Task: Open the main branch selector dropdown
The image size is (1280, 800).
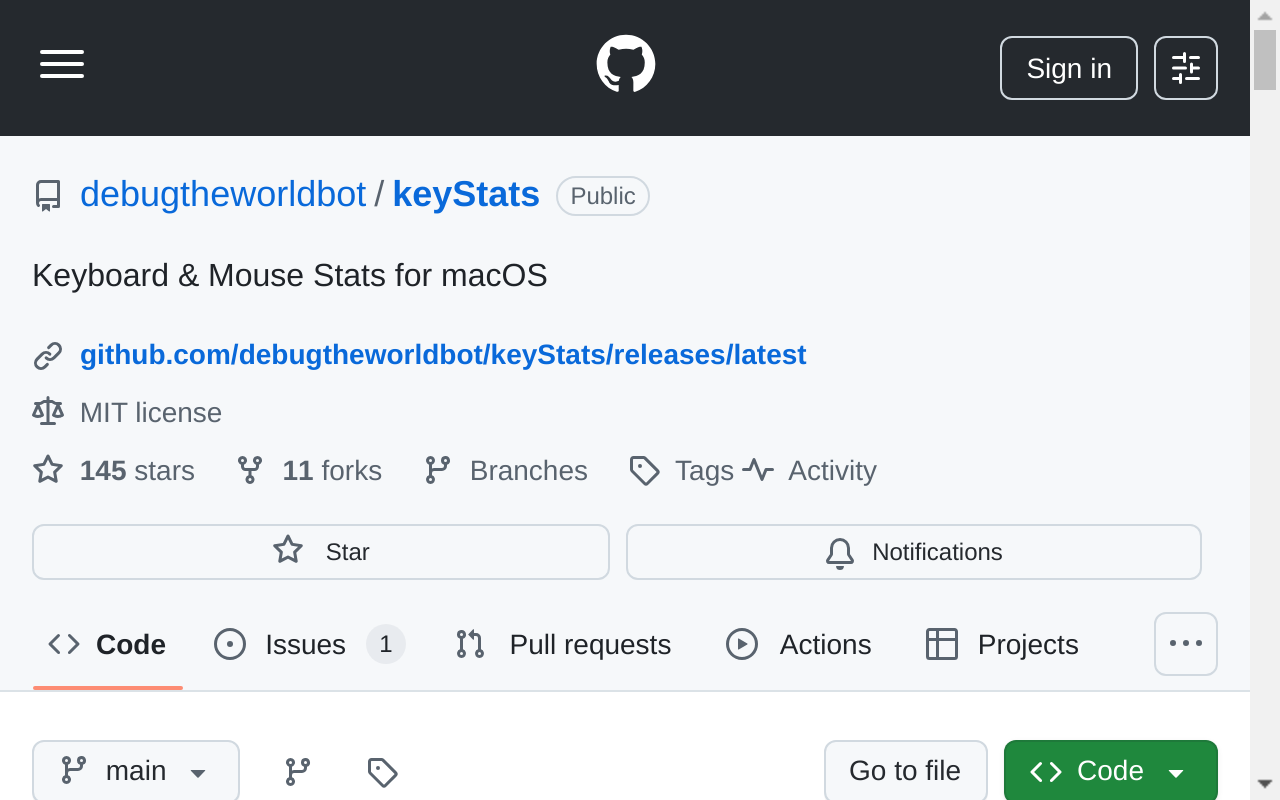Action: coord(135,770)
